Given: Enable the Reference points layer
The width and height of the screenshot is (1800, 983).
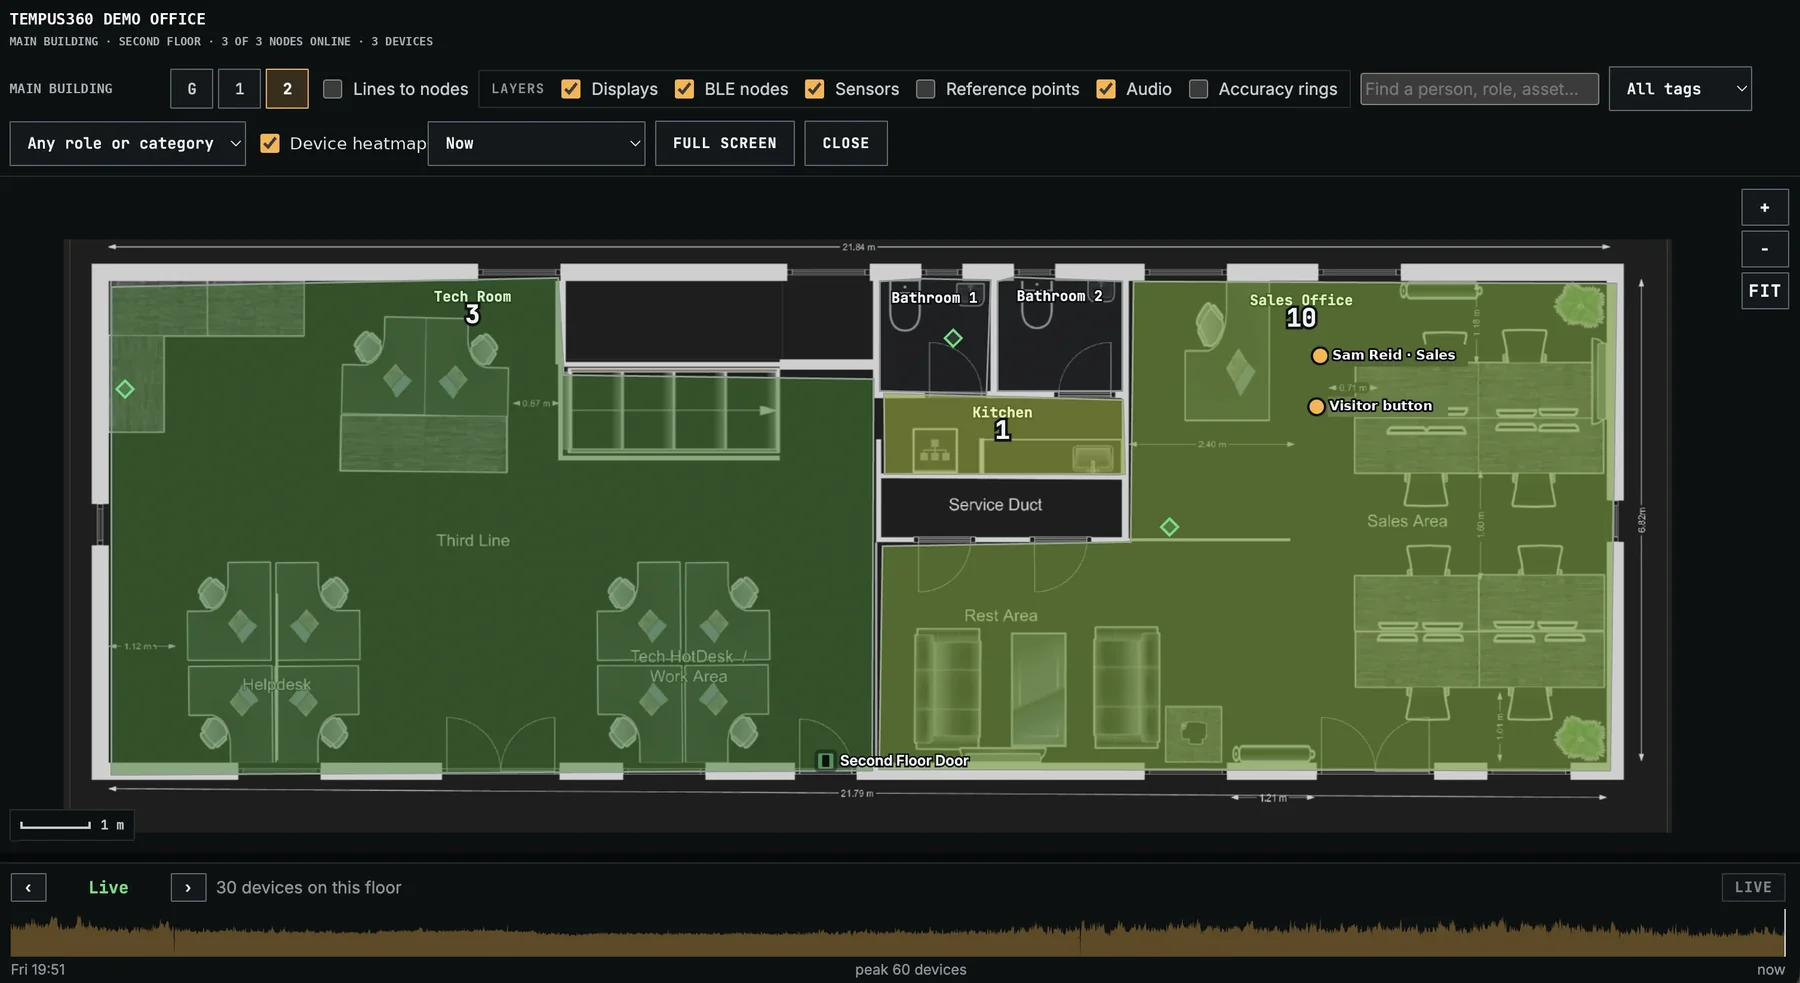Looking at the screenshot, I should coord(926,89).
